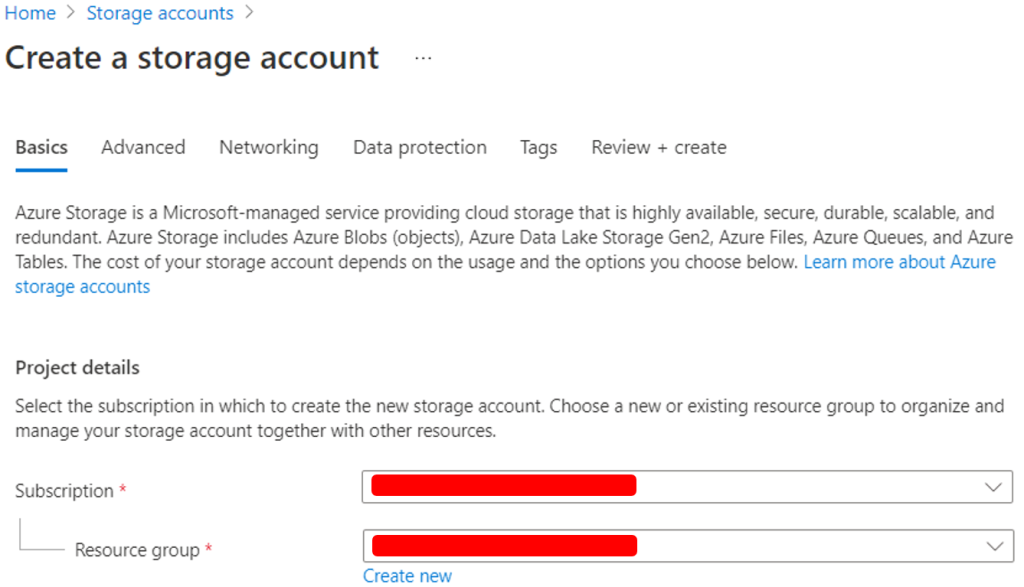Switch to the Advanced tab
1024x587 pixels.
[143, 148]
